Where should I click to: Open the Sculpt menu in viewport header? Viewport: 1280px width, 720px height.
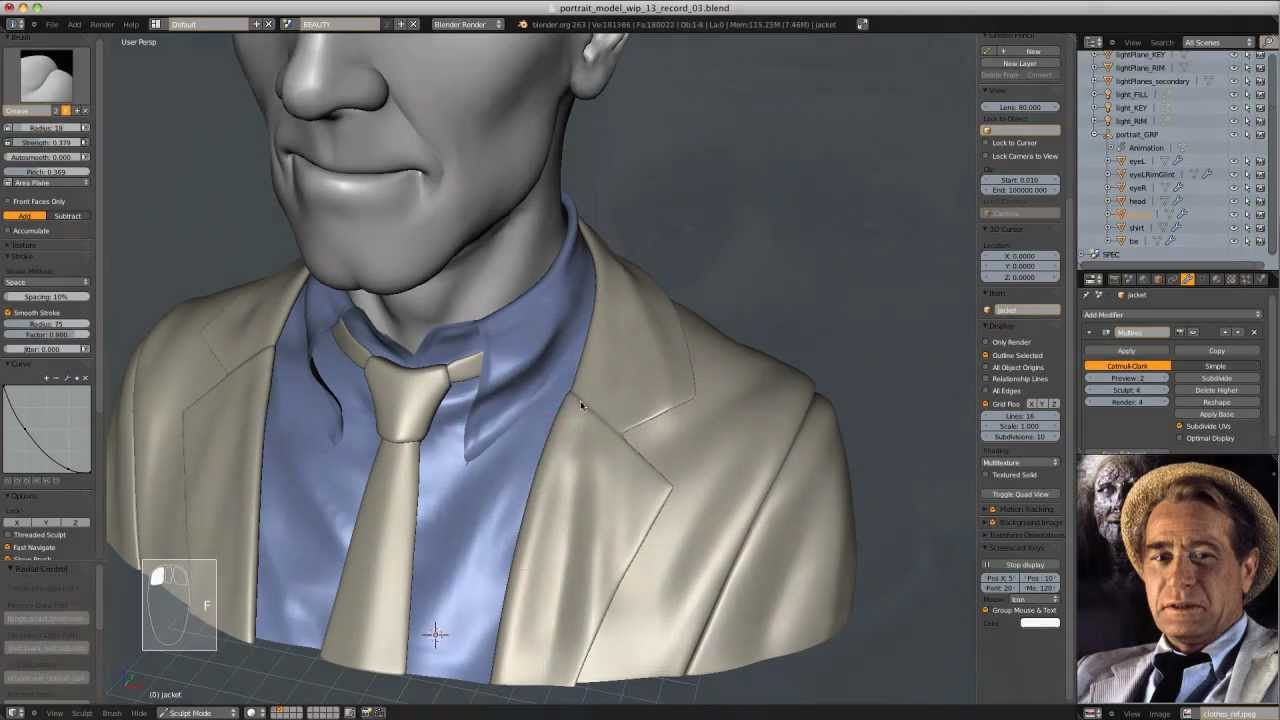[x=81, y=713]
